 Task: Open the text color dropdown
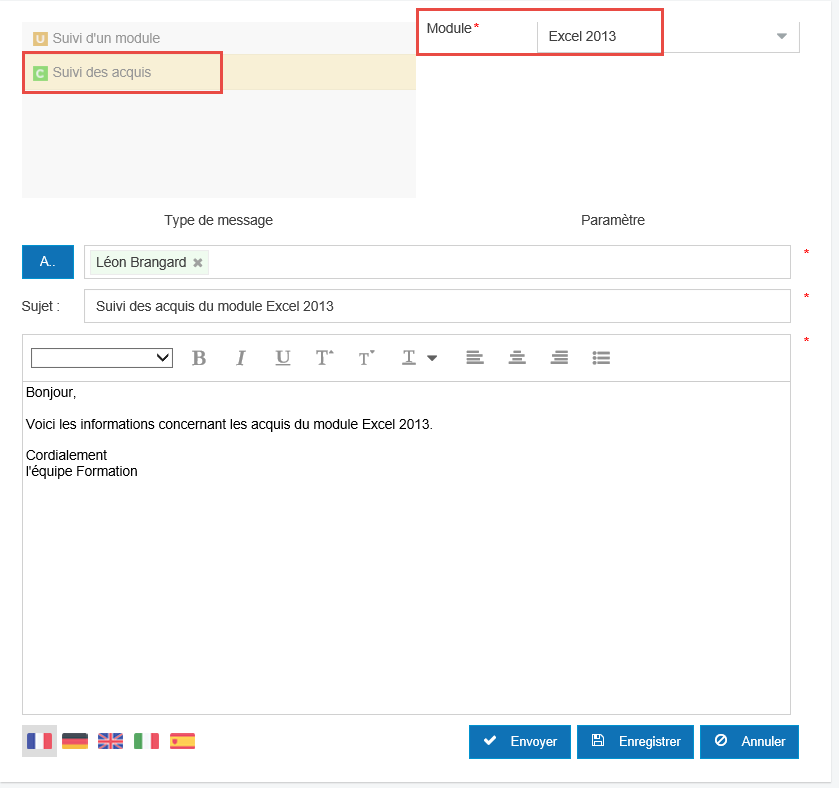point(419,358)
